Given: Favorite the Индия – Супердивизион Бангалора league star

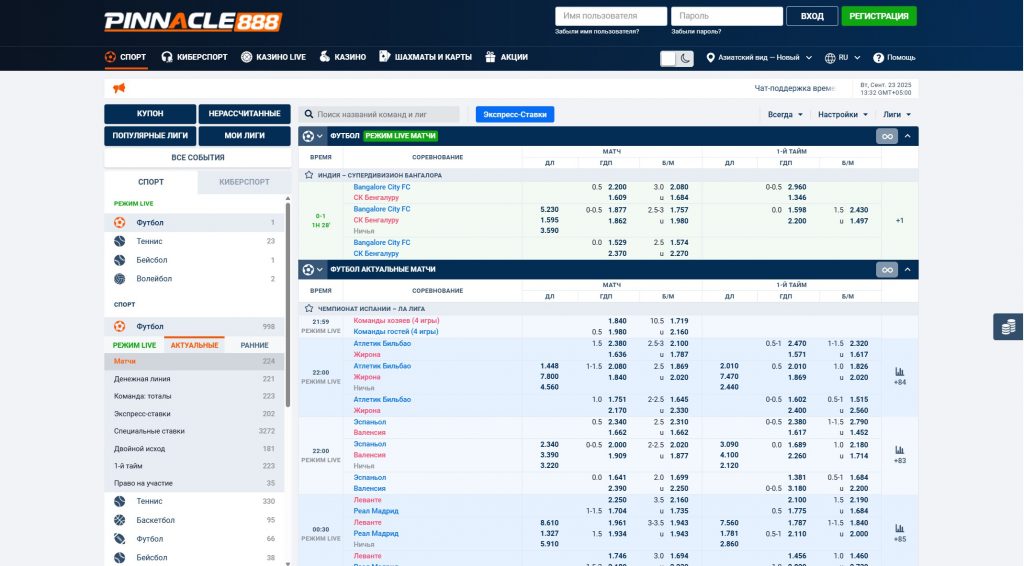Looking at the screenshot, I should tap(309, 175).
